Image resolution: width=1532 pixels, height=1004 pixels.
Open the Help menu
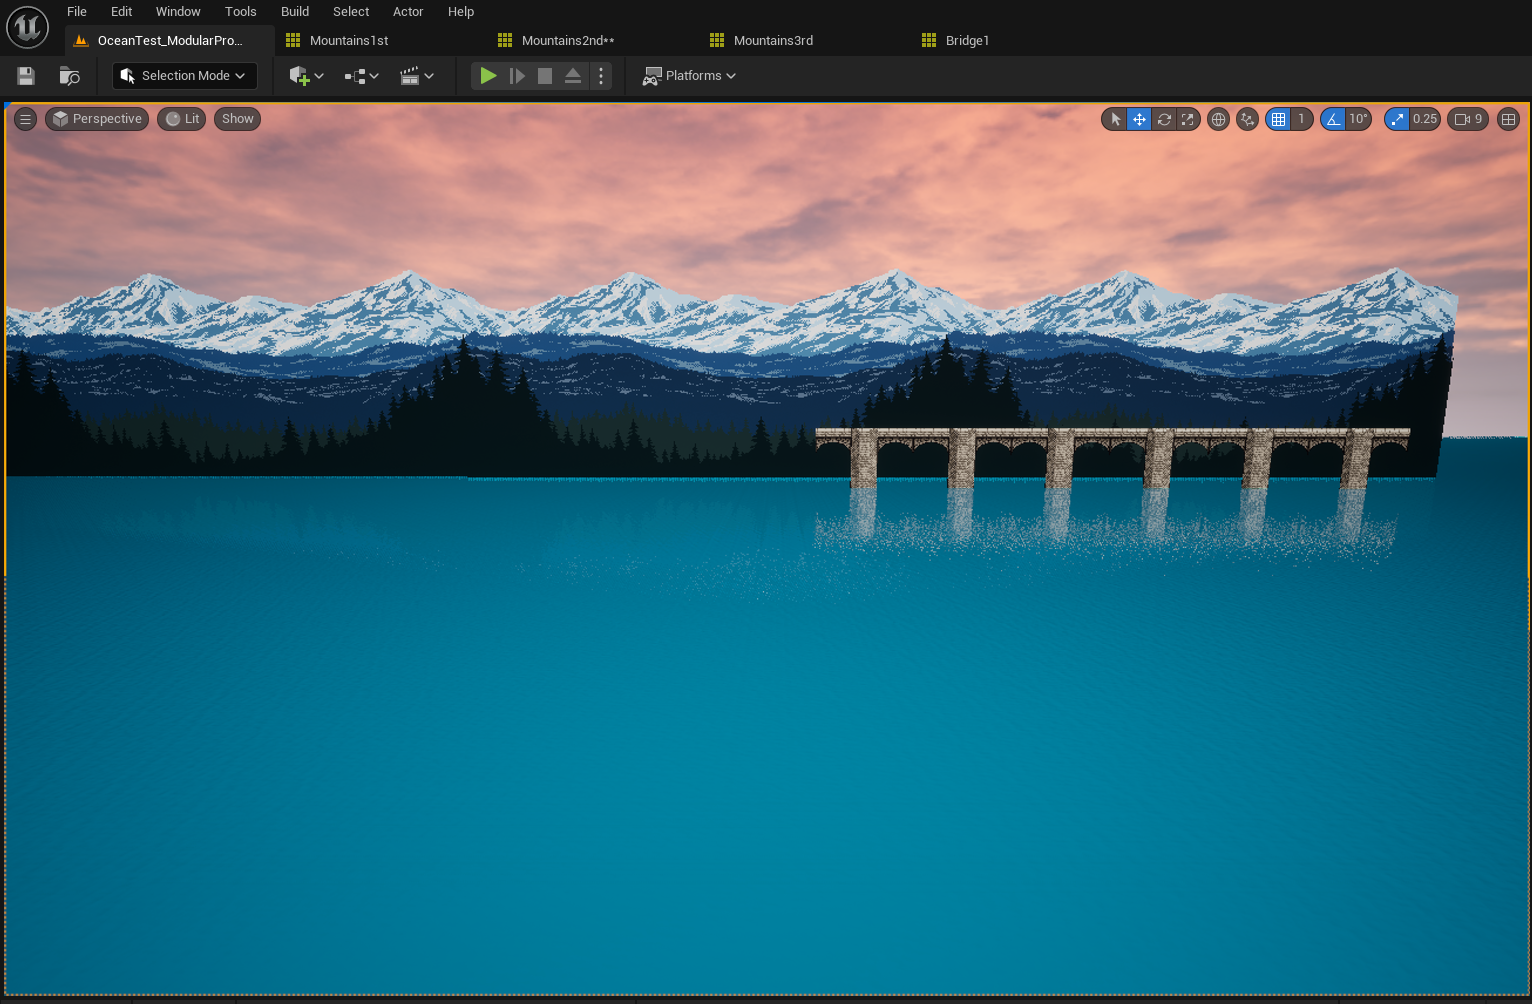tap(461, 12)
